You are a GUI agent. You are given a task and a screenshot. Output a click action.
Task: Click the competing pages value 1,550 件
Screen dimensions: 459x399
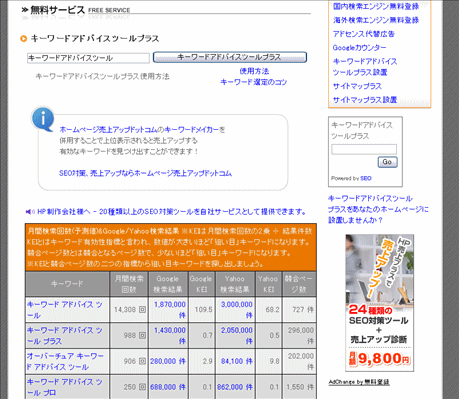(x=300, y=387)
